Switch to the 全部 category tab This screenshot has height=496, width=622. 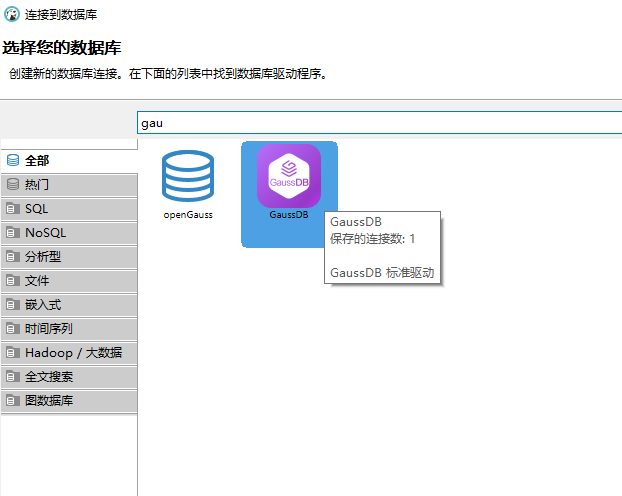coord(69,161)
